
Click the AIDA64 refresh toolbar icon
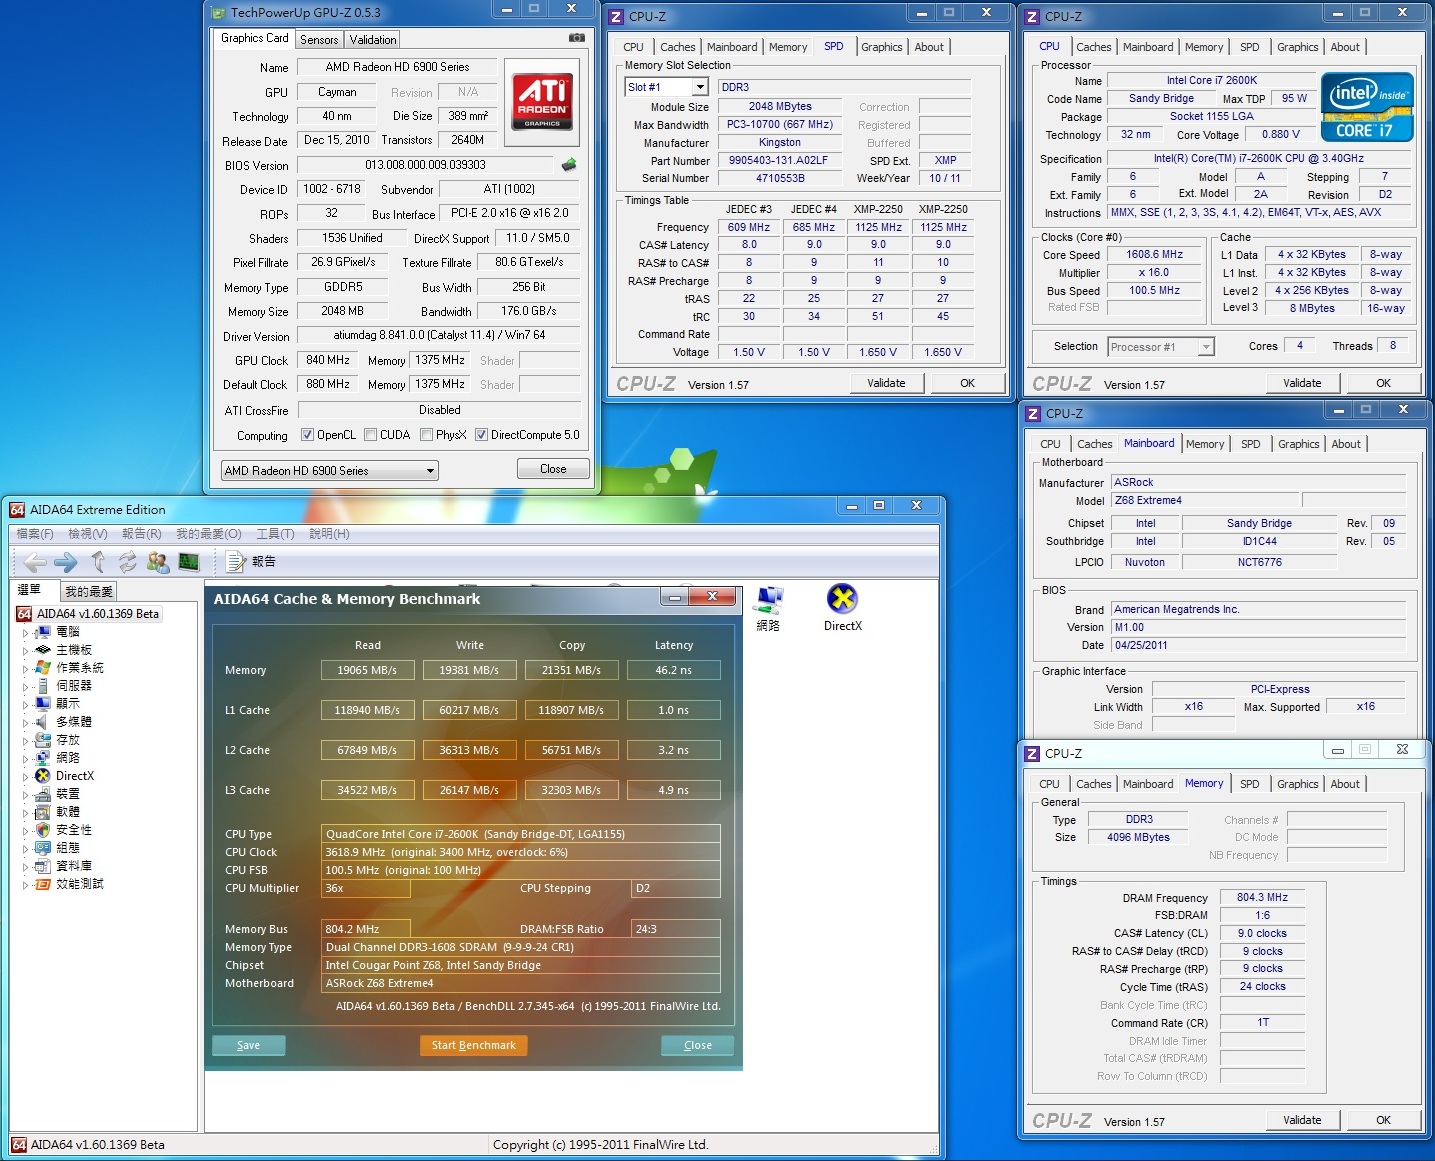(x=127, y=562)
